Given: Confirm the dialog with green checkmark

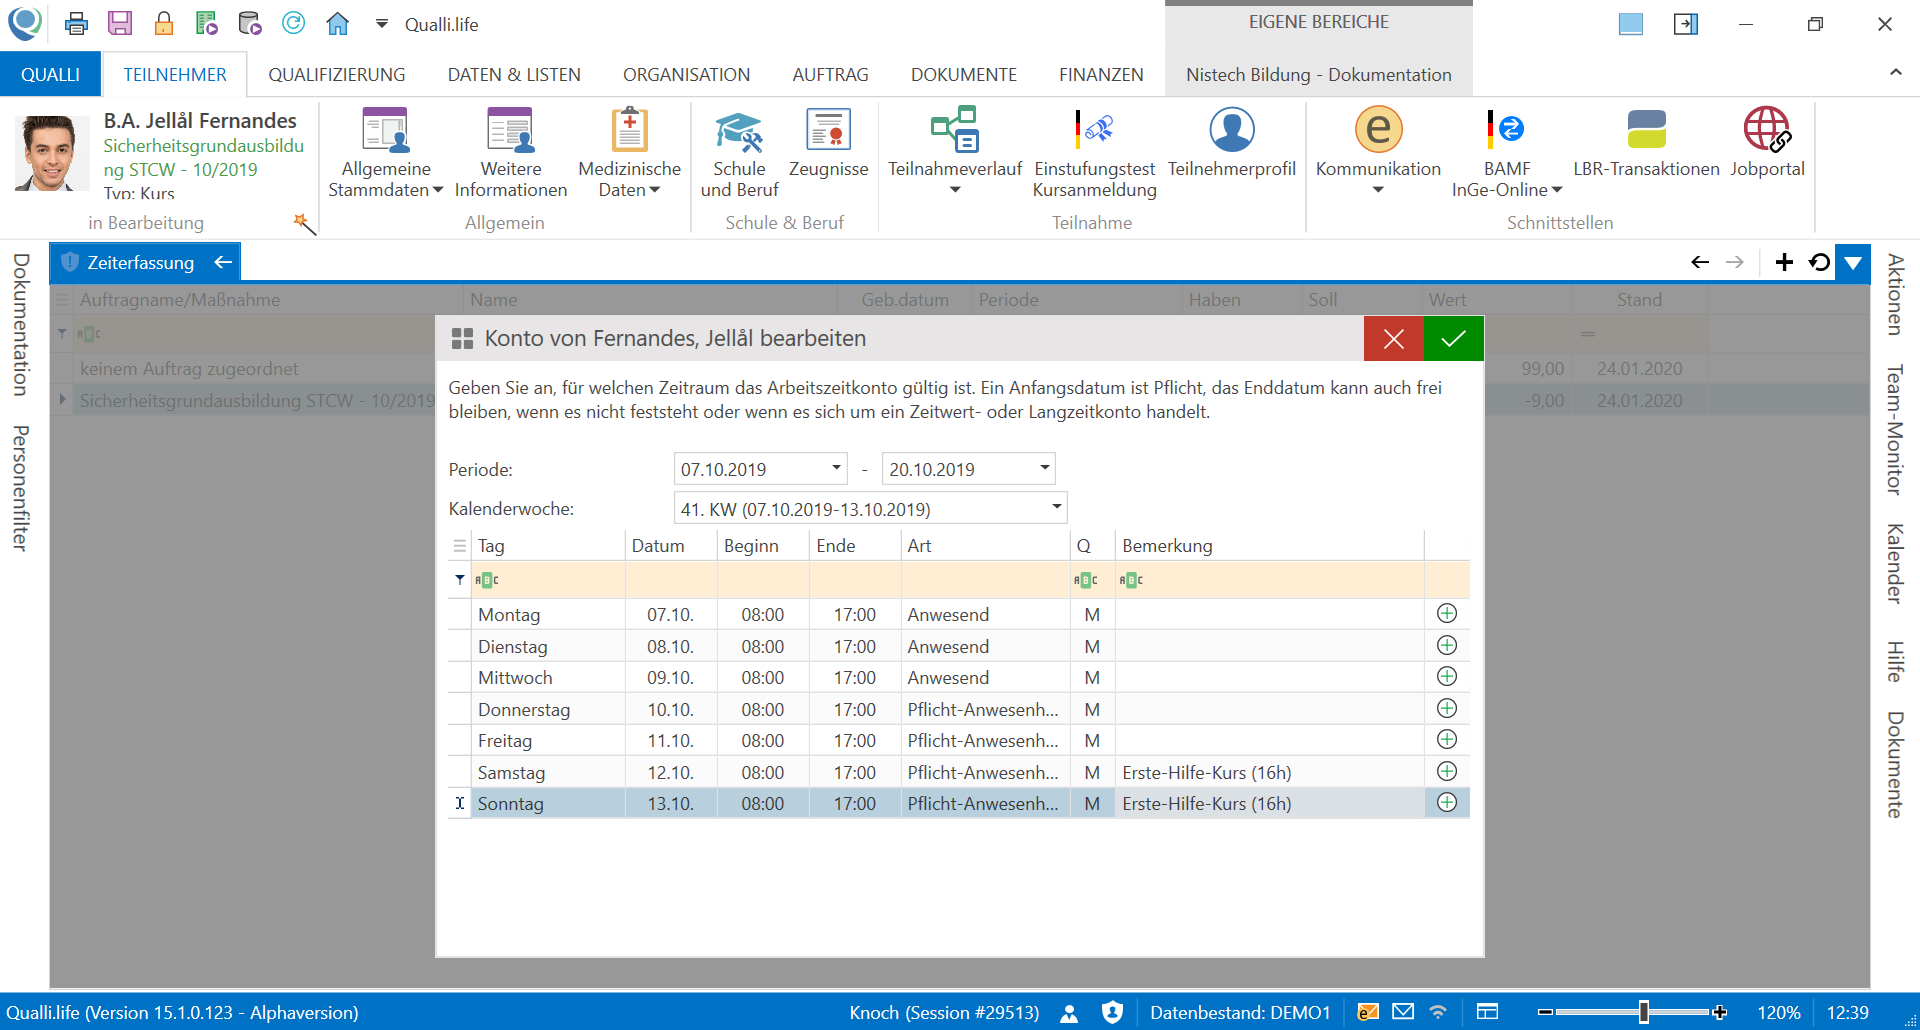Looking at the screenshot, I should [1453, 339].
